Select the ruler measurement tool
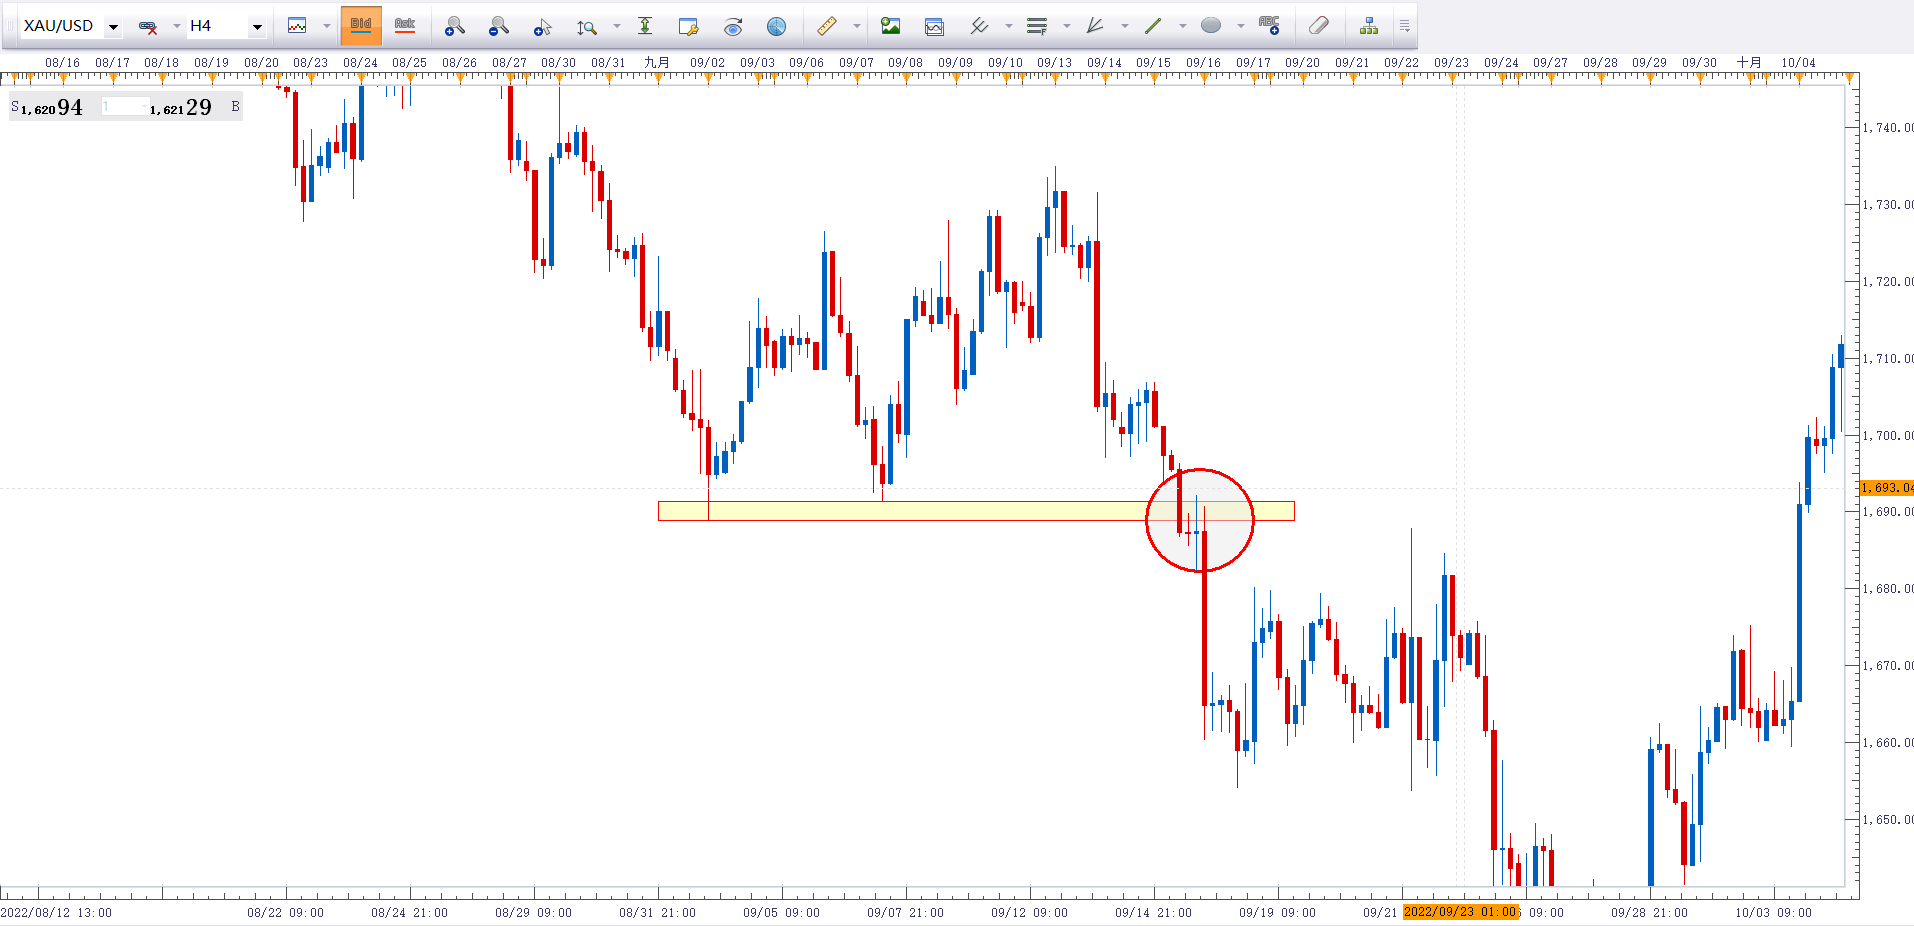Image resolution: width=1914 pixels, height=926 pixels. coord(826,26)
